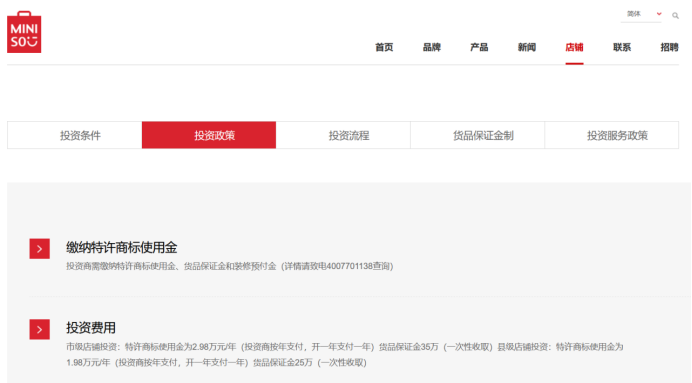The width and height of the screenshot is (692, 383).
Task: Go to 首页 in navigation
Action: [384, 47]
